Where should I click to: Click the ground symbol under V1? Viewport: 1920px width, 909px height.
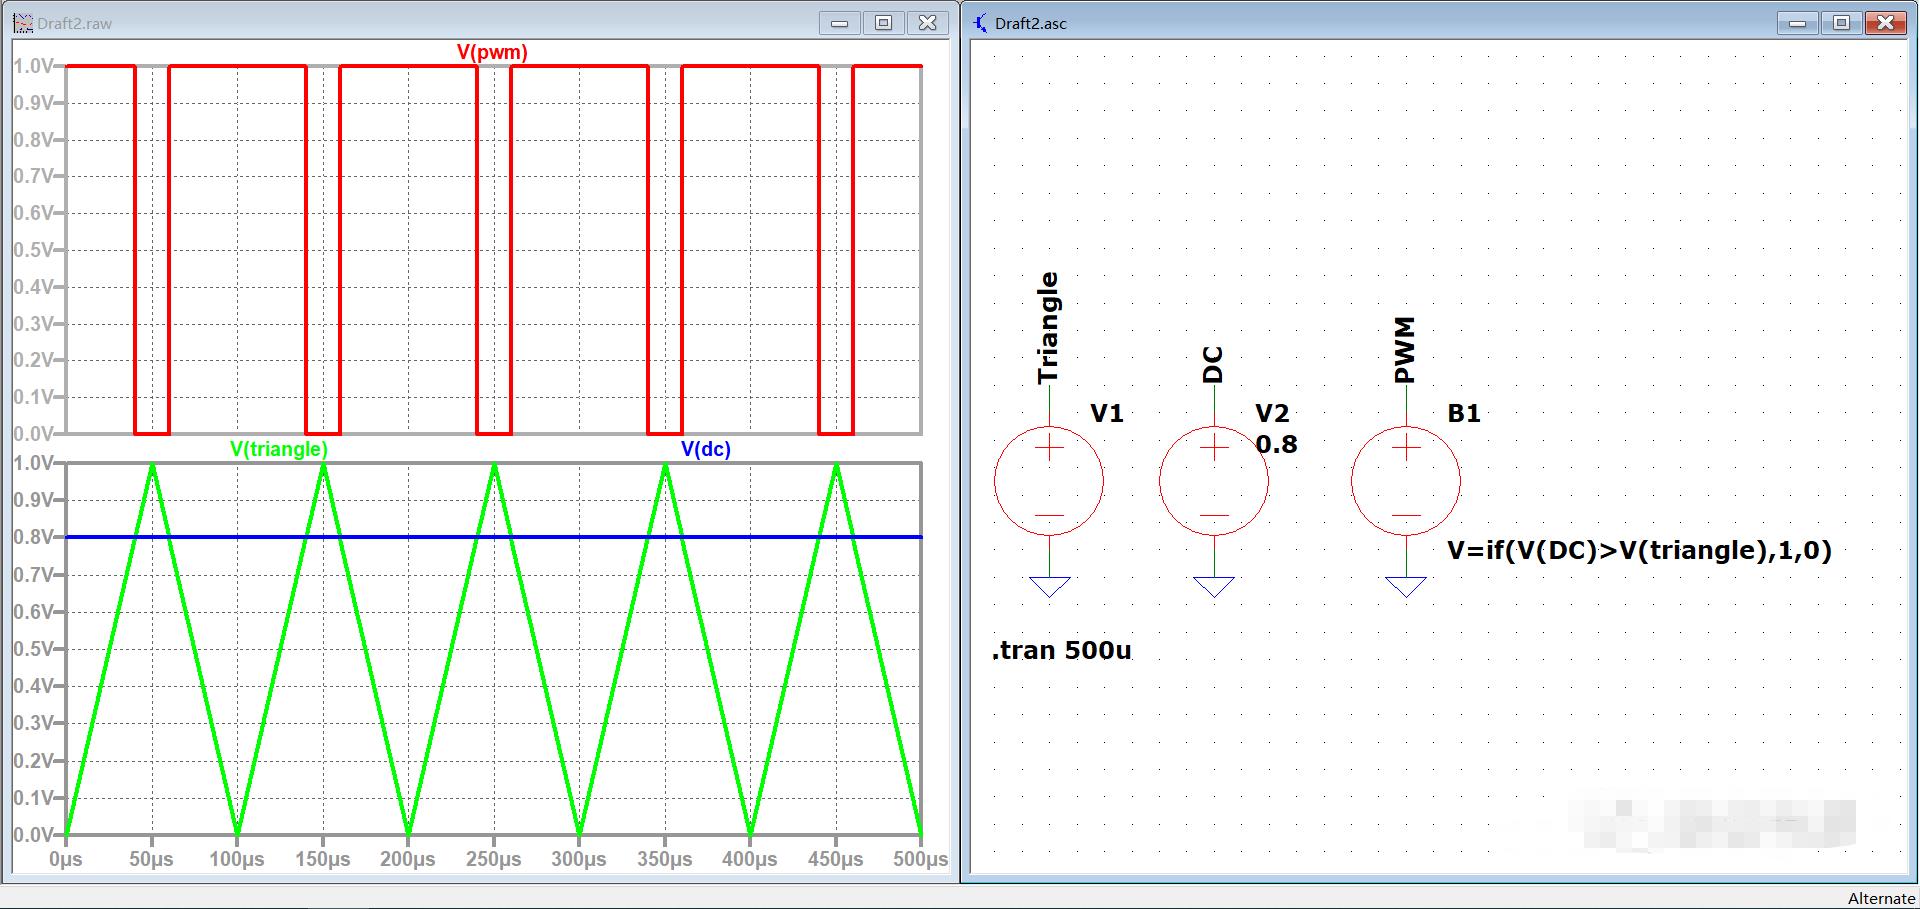pos(1049,587)
